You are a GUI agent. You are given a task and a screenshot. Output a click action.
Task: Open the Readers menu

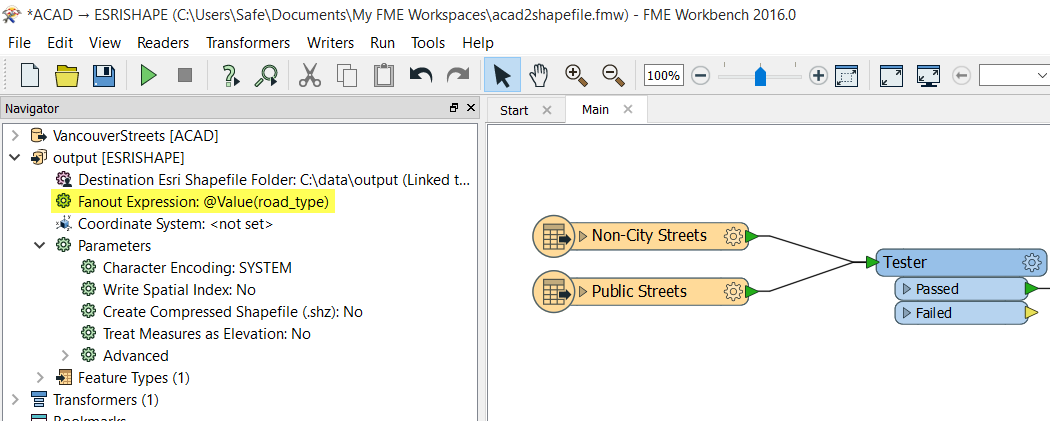163,43
